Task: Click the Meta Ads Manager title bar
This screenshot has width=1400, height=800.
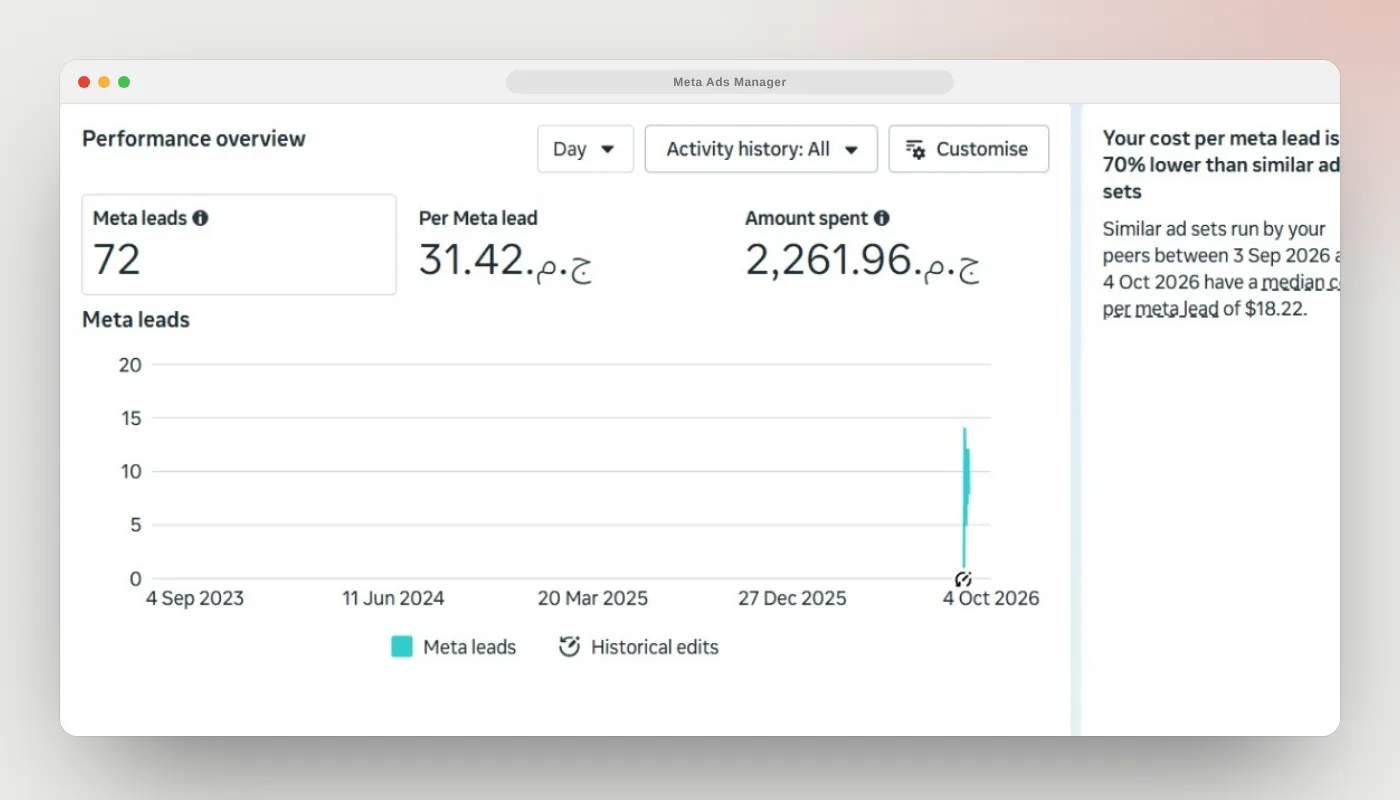Action: [x=730, y=82]
